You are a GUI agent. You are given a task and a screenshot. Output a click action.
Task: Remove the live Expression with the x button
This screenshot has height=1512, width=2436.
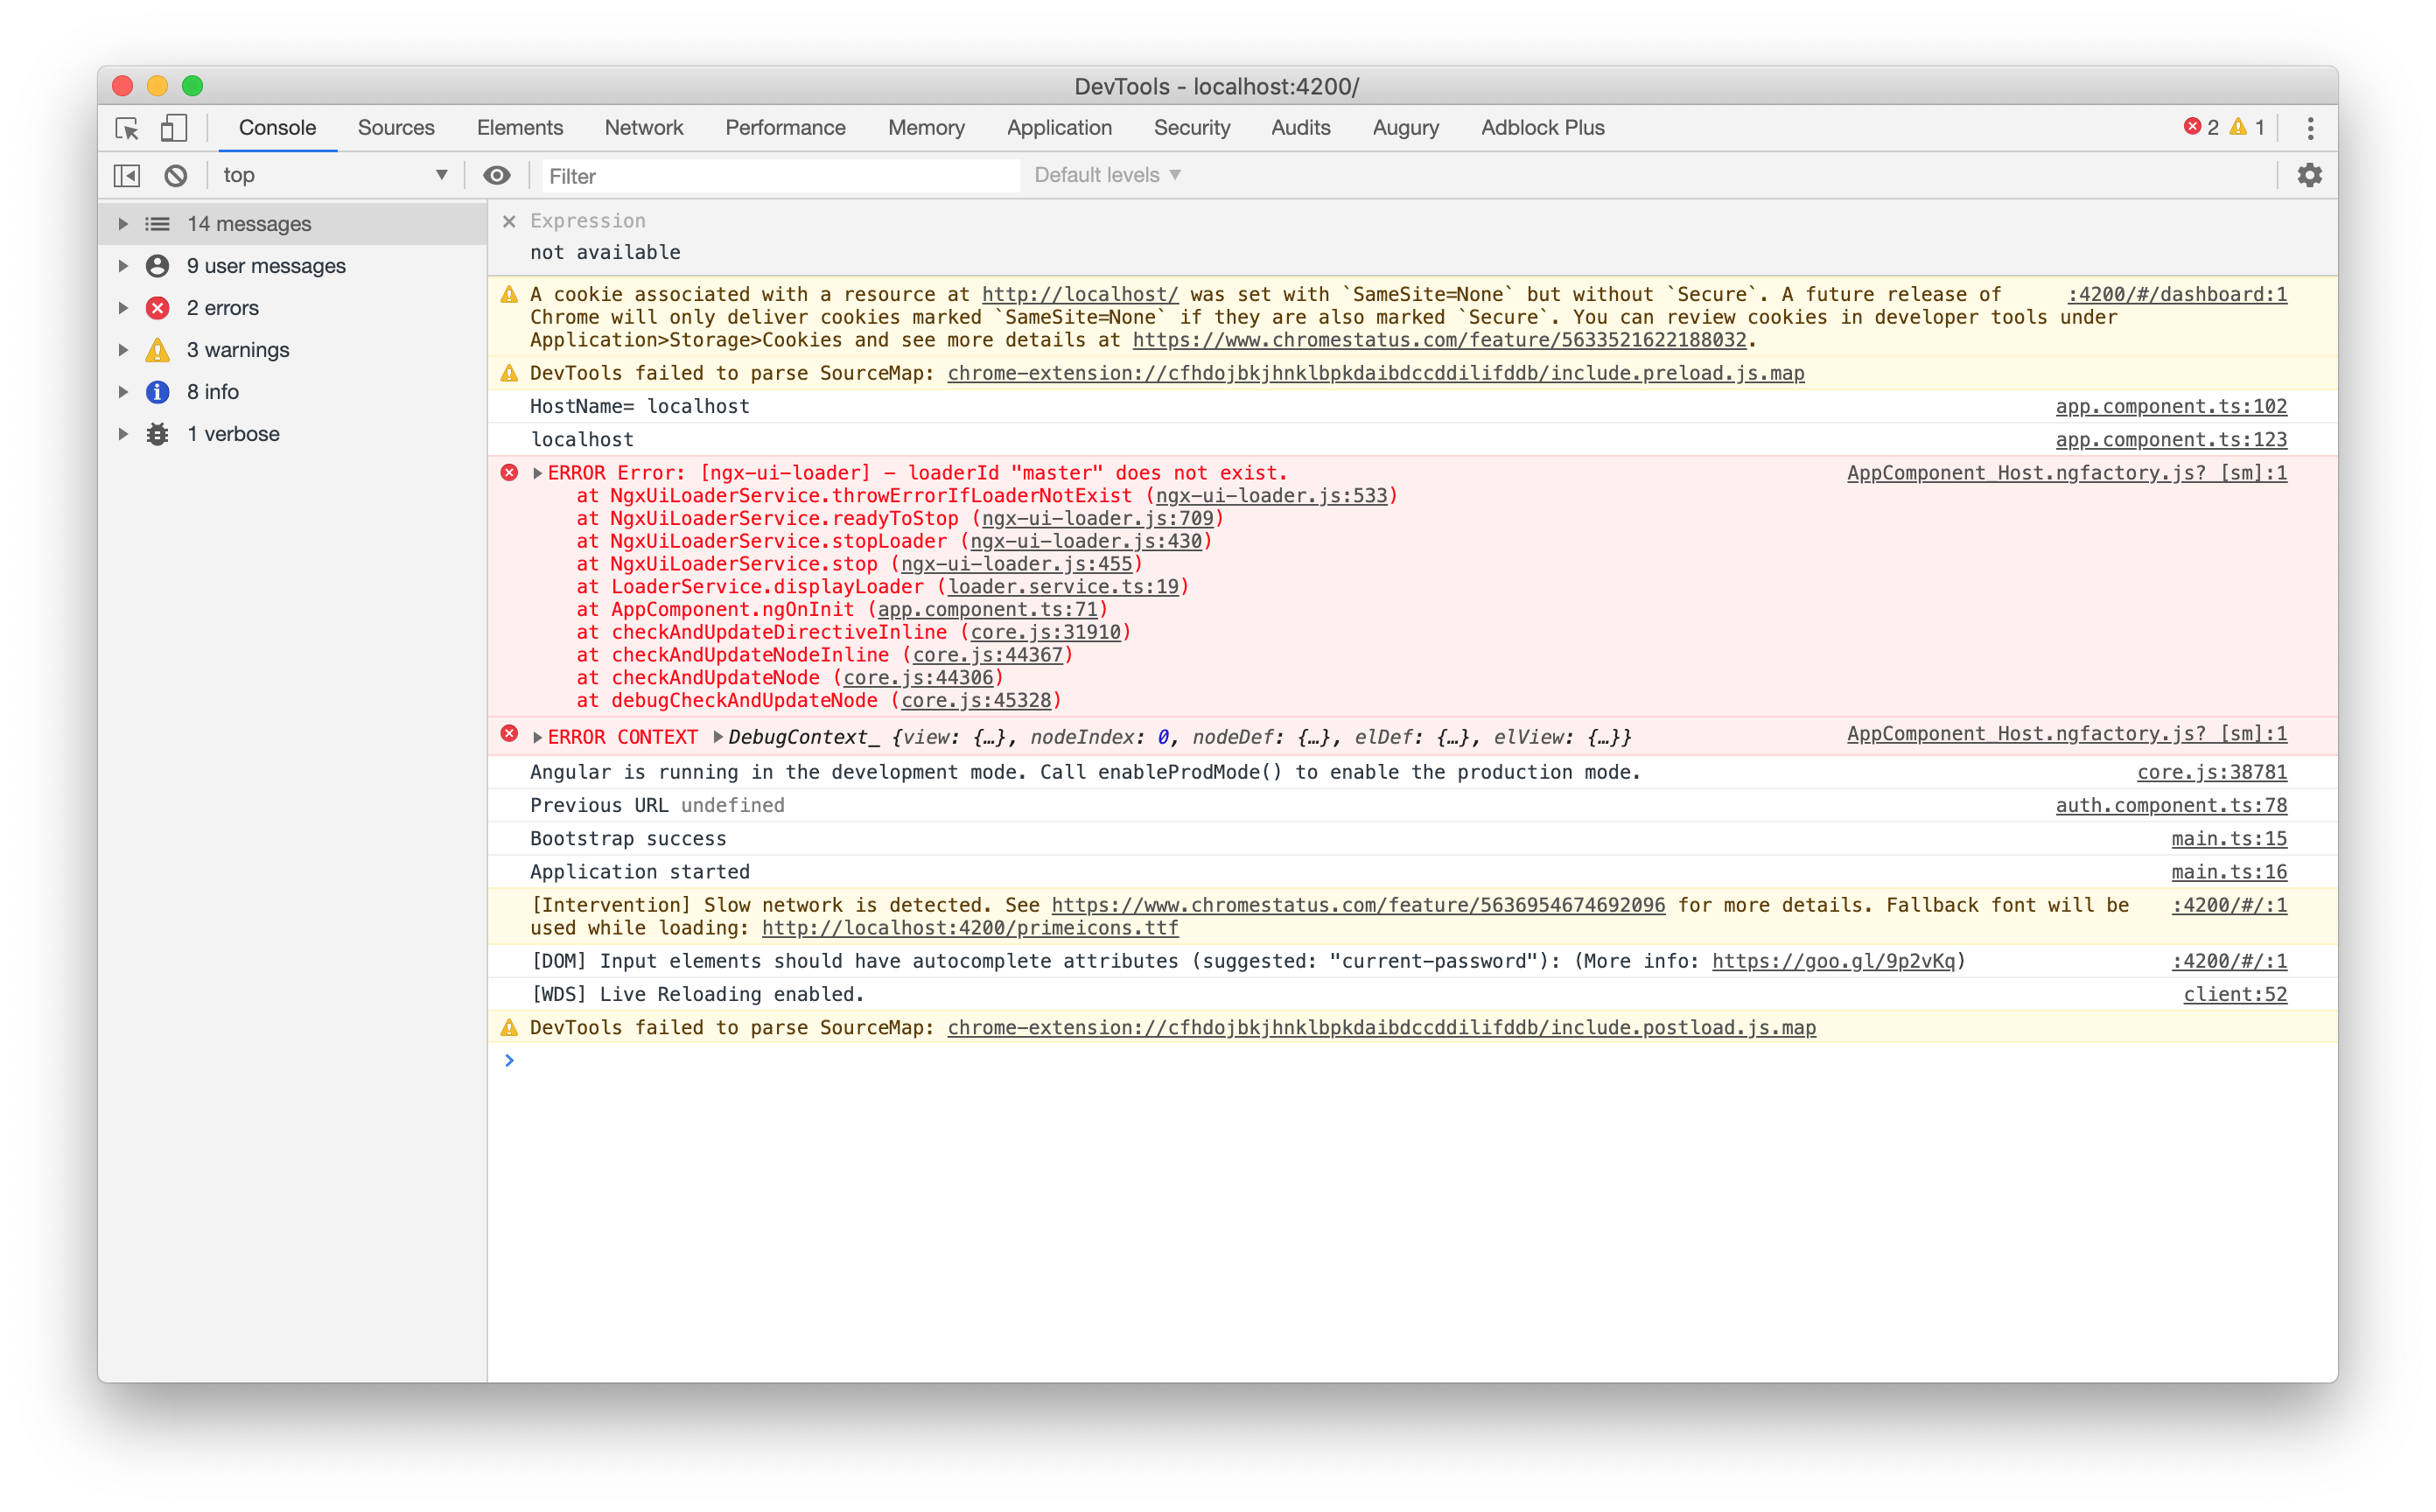(x=509, y=220)
